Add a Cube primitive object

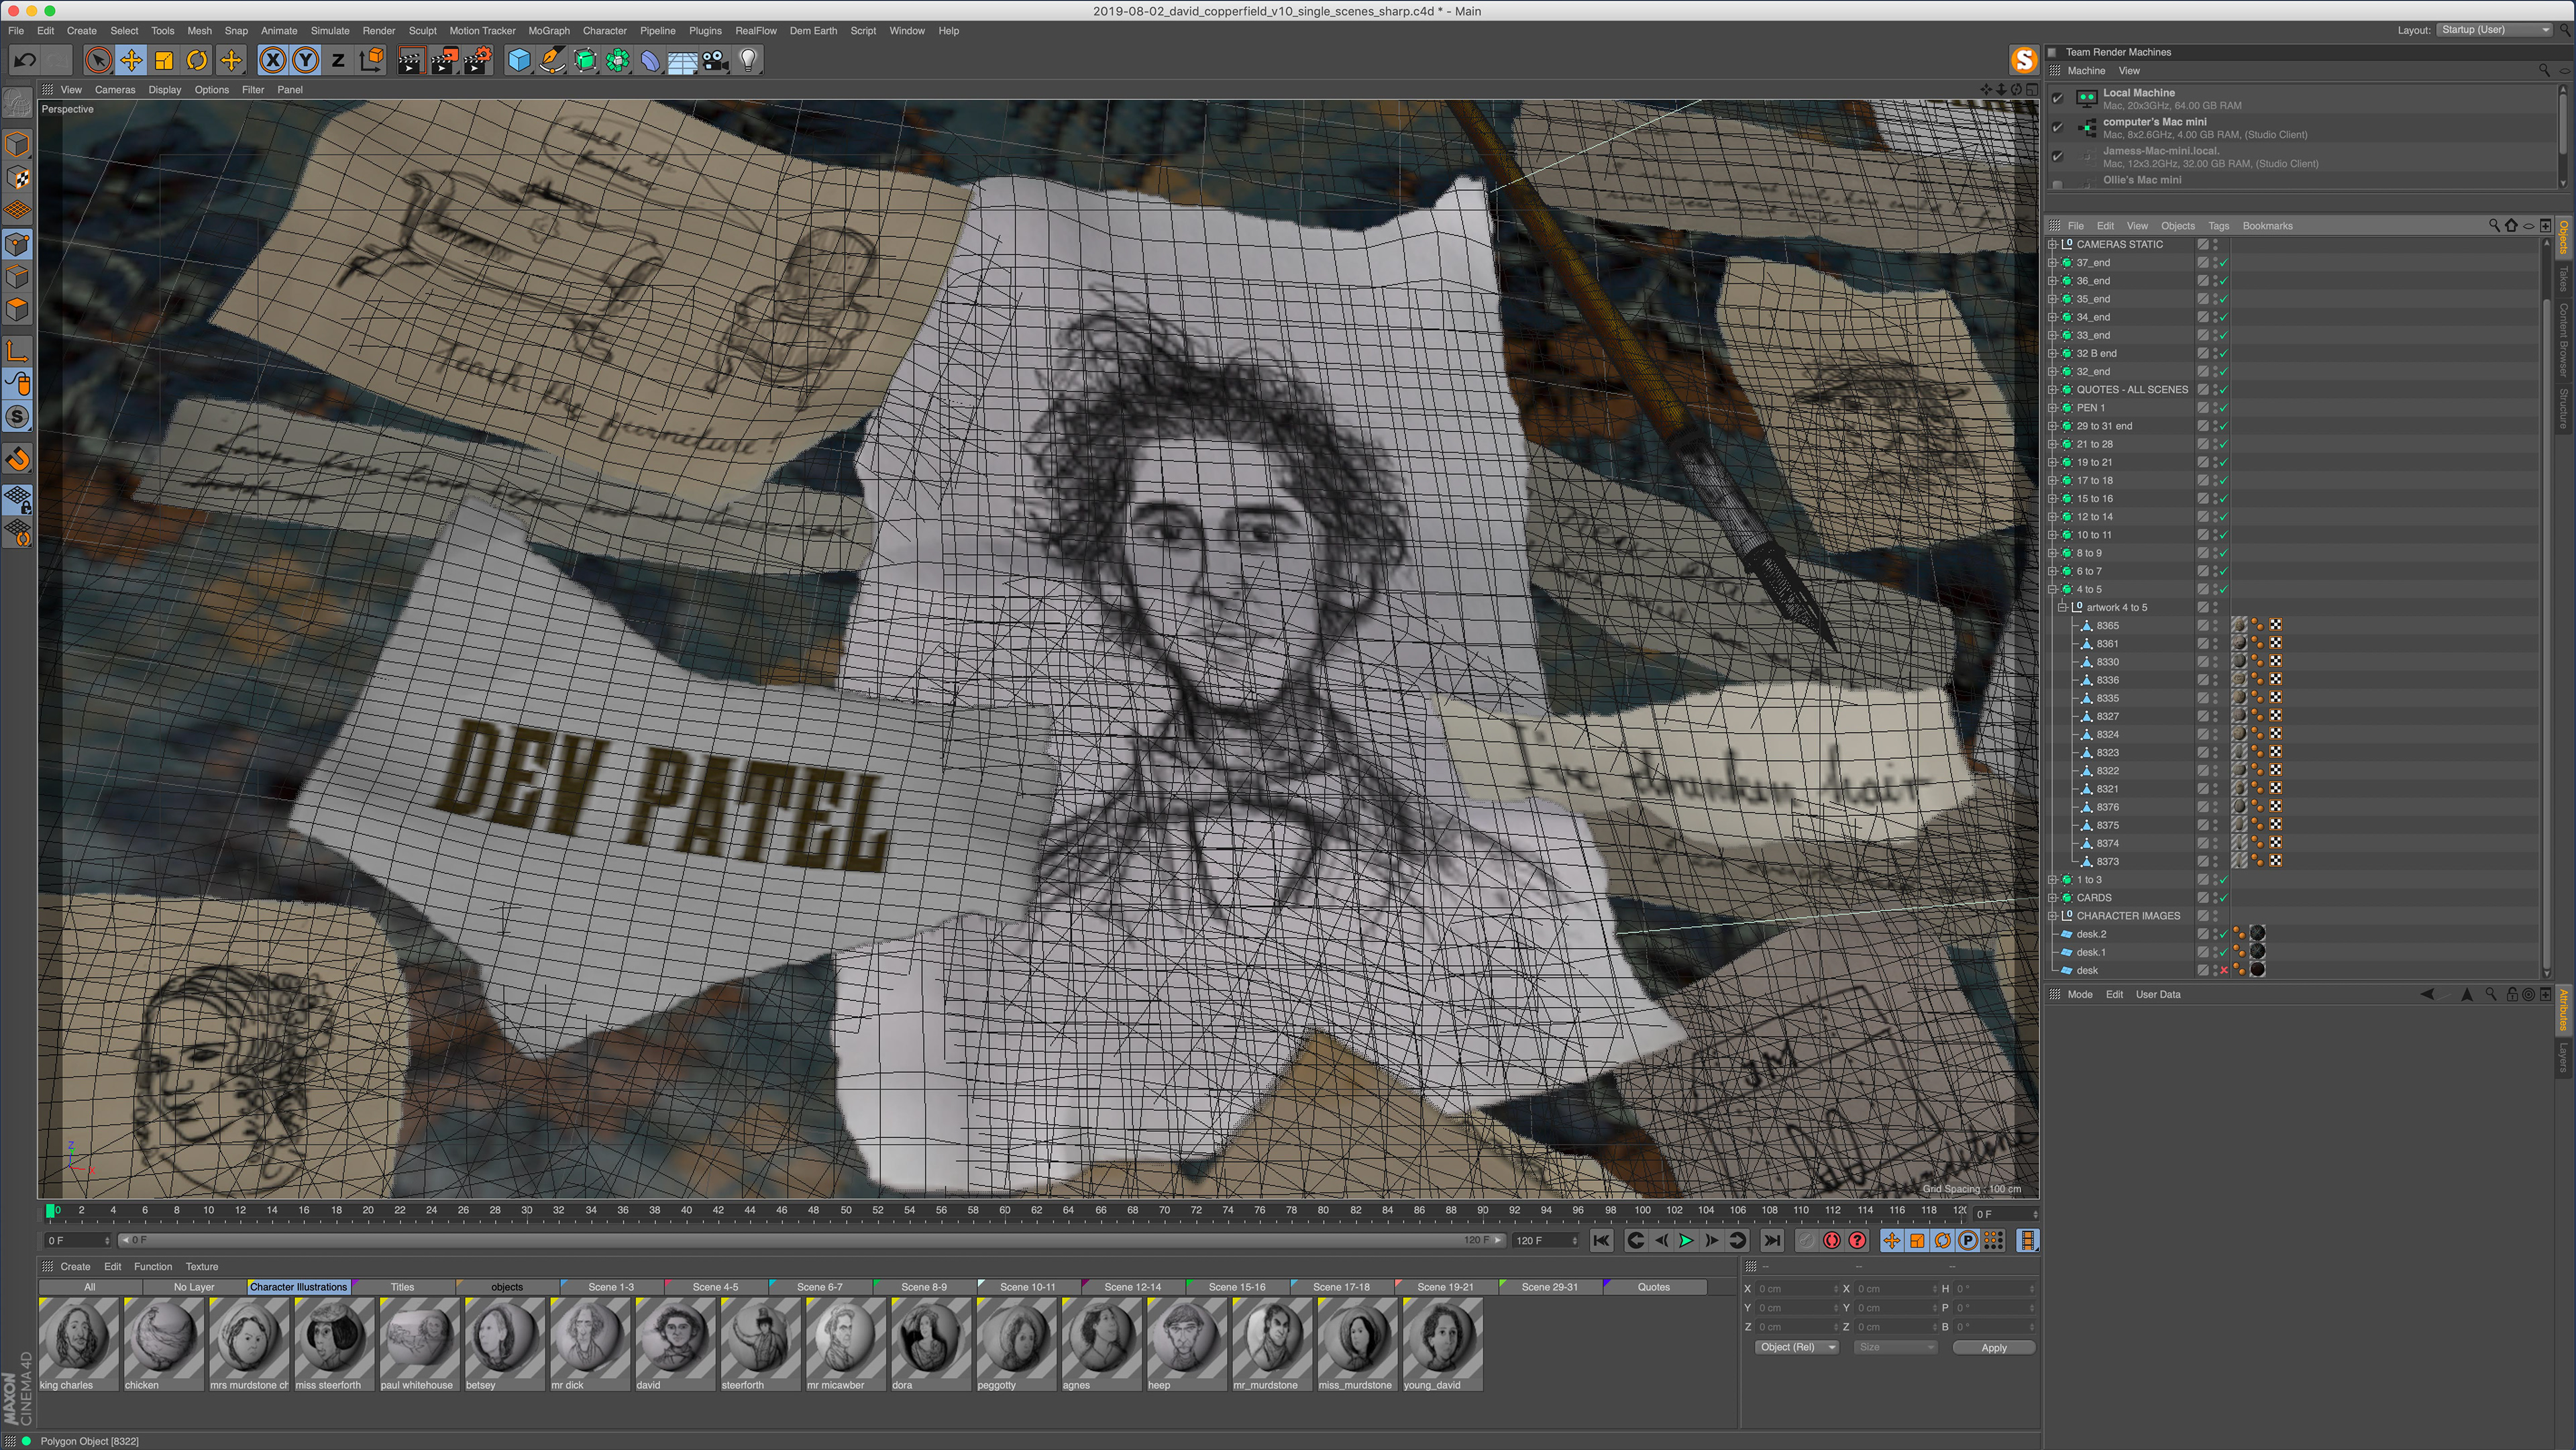click(x=519, y=61)
